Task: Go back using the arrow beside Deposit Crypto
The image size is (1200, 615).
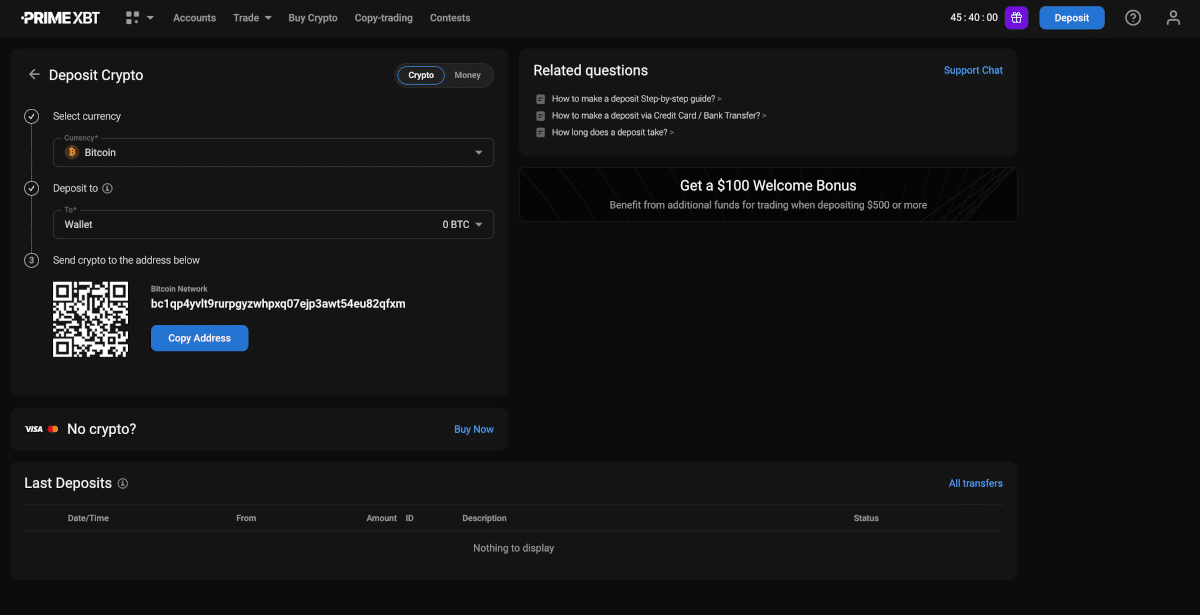Action: tap(34, 75)
